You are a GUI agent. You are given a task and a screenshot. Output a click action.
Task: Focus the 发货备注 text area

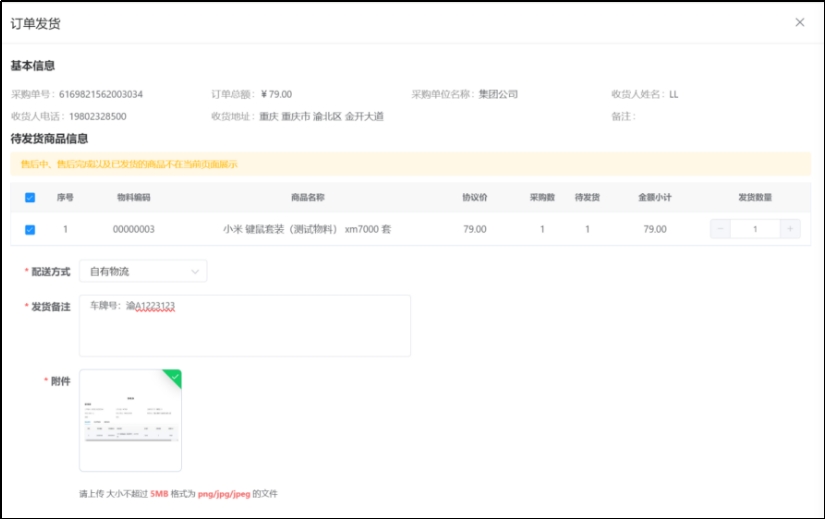pos(244,325)
